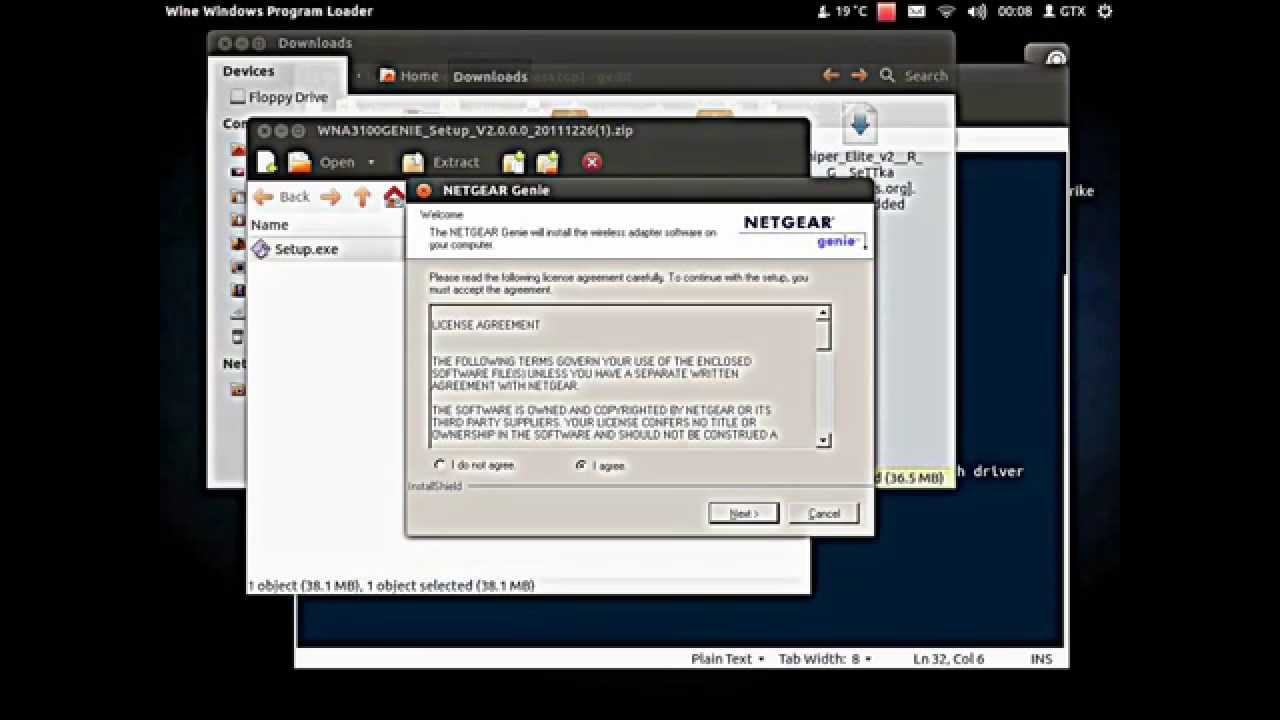Viewport: 1280px width, 720px height.
Task: Select the "I agree" radio button
Action: point(581,465)
